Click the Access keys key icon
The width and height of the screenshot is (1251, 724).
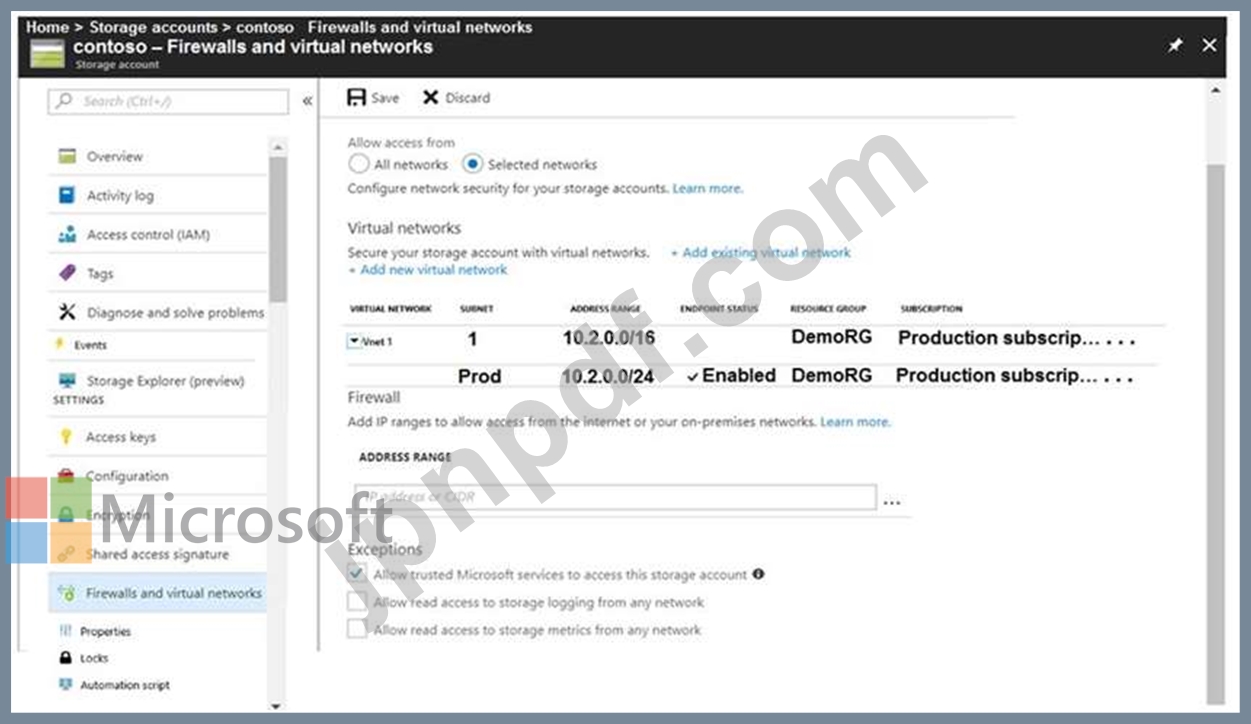coord(67,437)
